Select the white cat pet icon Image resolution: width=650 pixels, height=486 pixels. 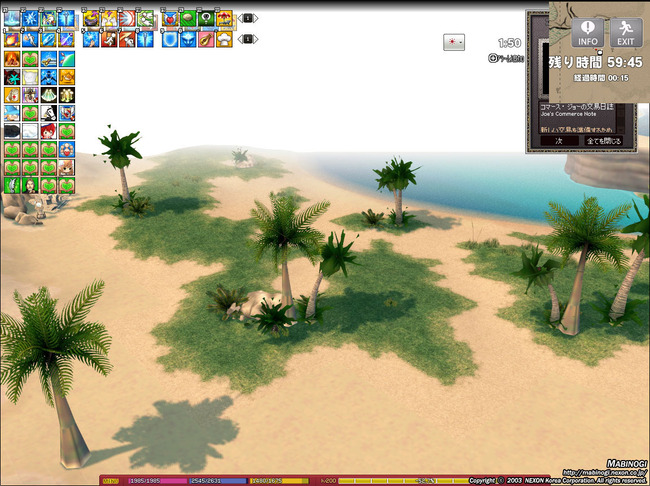click(30, 77)
